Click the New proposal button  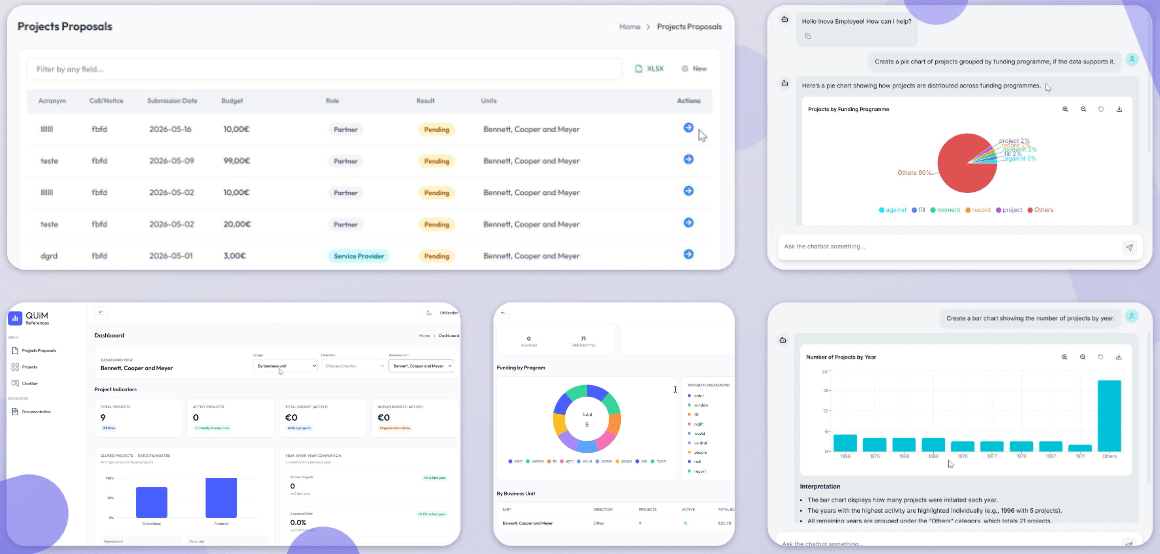pos(694,69)
